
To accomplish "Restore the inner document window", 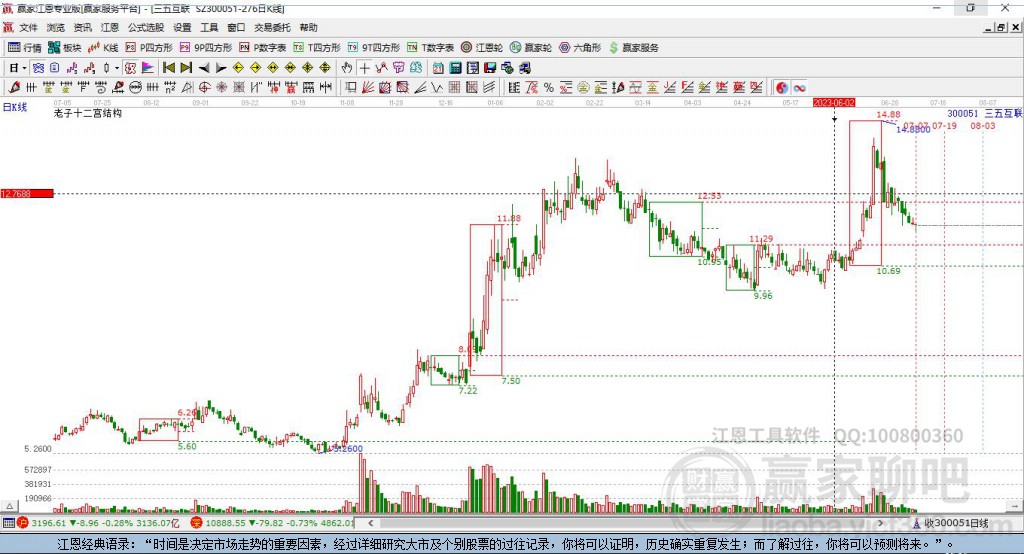I will tap(1001, 27).
